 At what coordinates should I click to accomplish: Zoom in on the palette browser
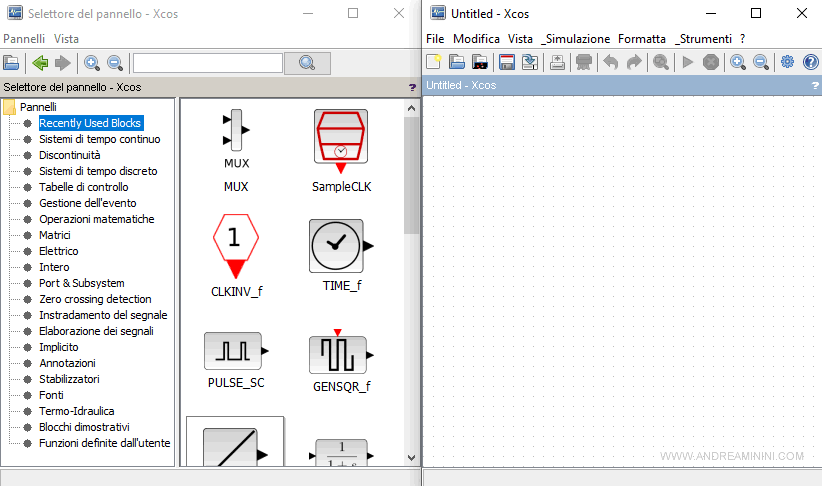(x=92, y=63)
